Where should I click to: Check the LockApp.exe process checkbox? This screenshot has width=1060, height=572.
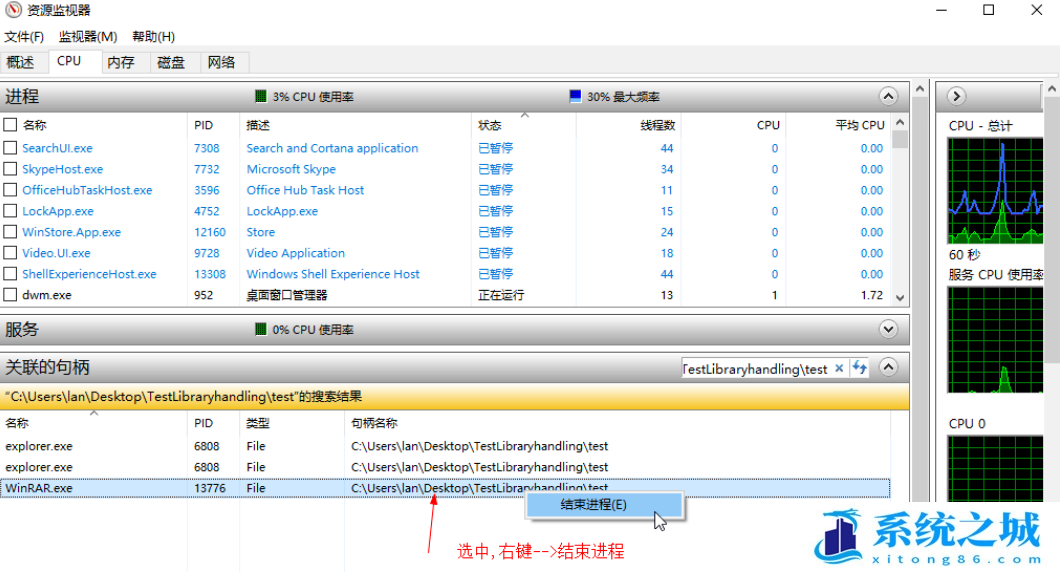click(x=10, y=211)
